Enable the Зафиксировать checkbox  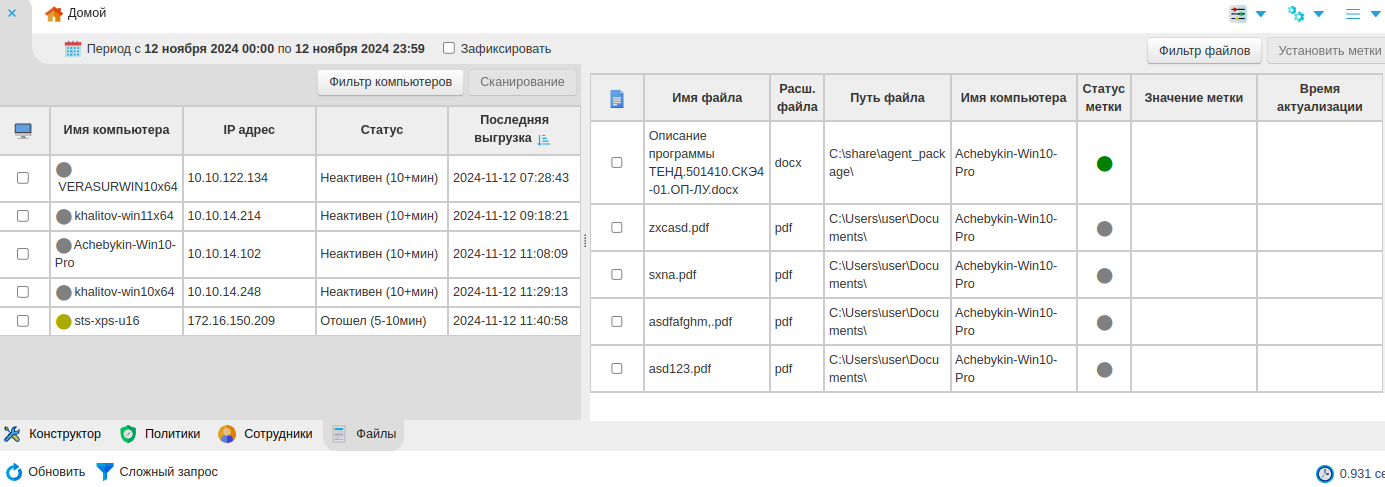[449, 48]
